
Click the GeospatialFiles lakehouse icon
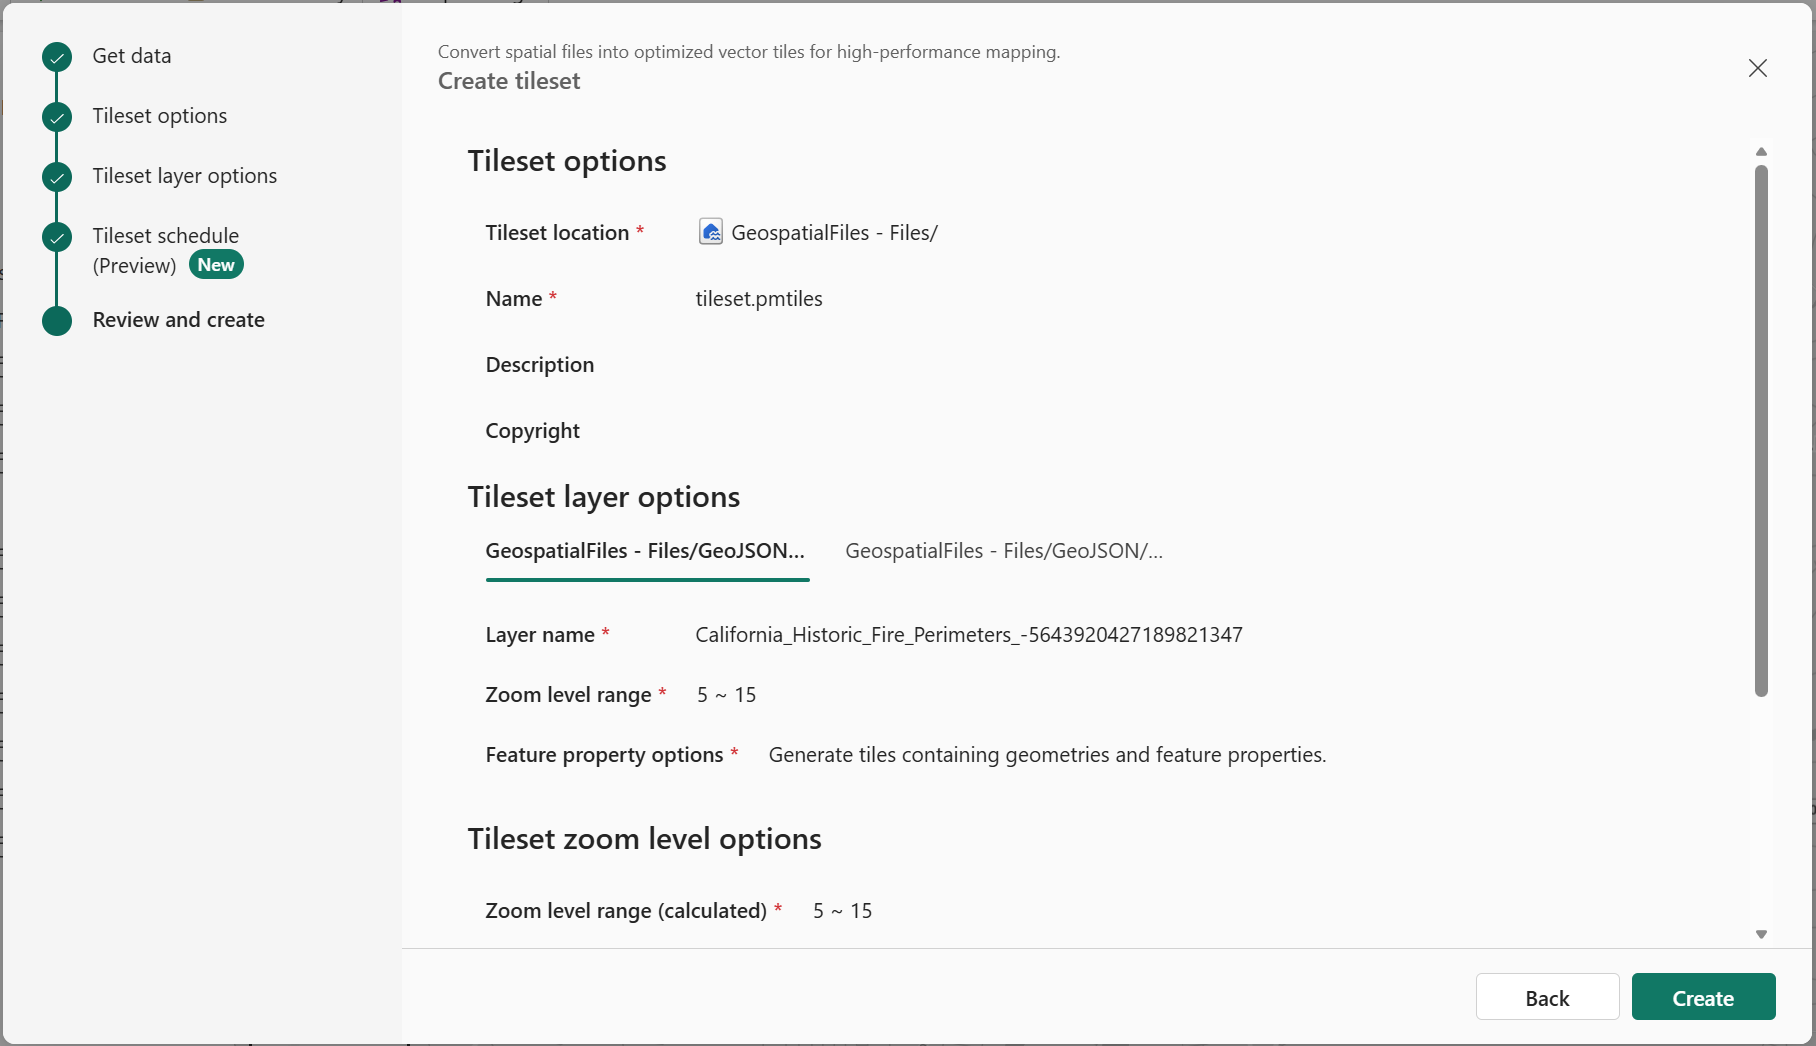pyautogui.click(x=710, y=232)
